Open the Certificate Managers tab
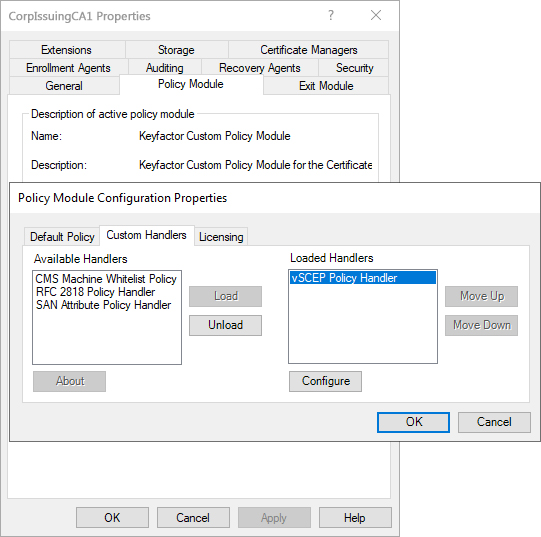541x537 pixels. click(x=308, y=50)
